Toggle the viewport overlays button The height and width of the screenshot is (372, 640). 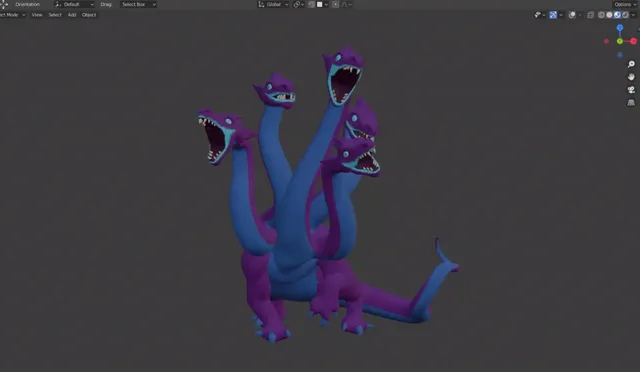pyautogui.click(x=572, y=15)
